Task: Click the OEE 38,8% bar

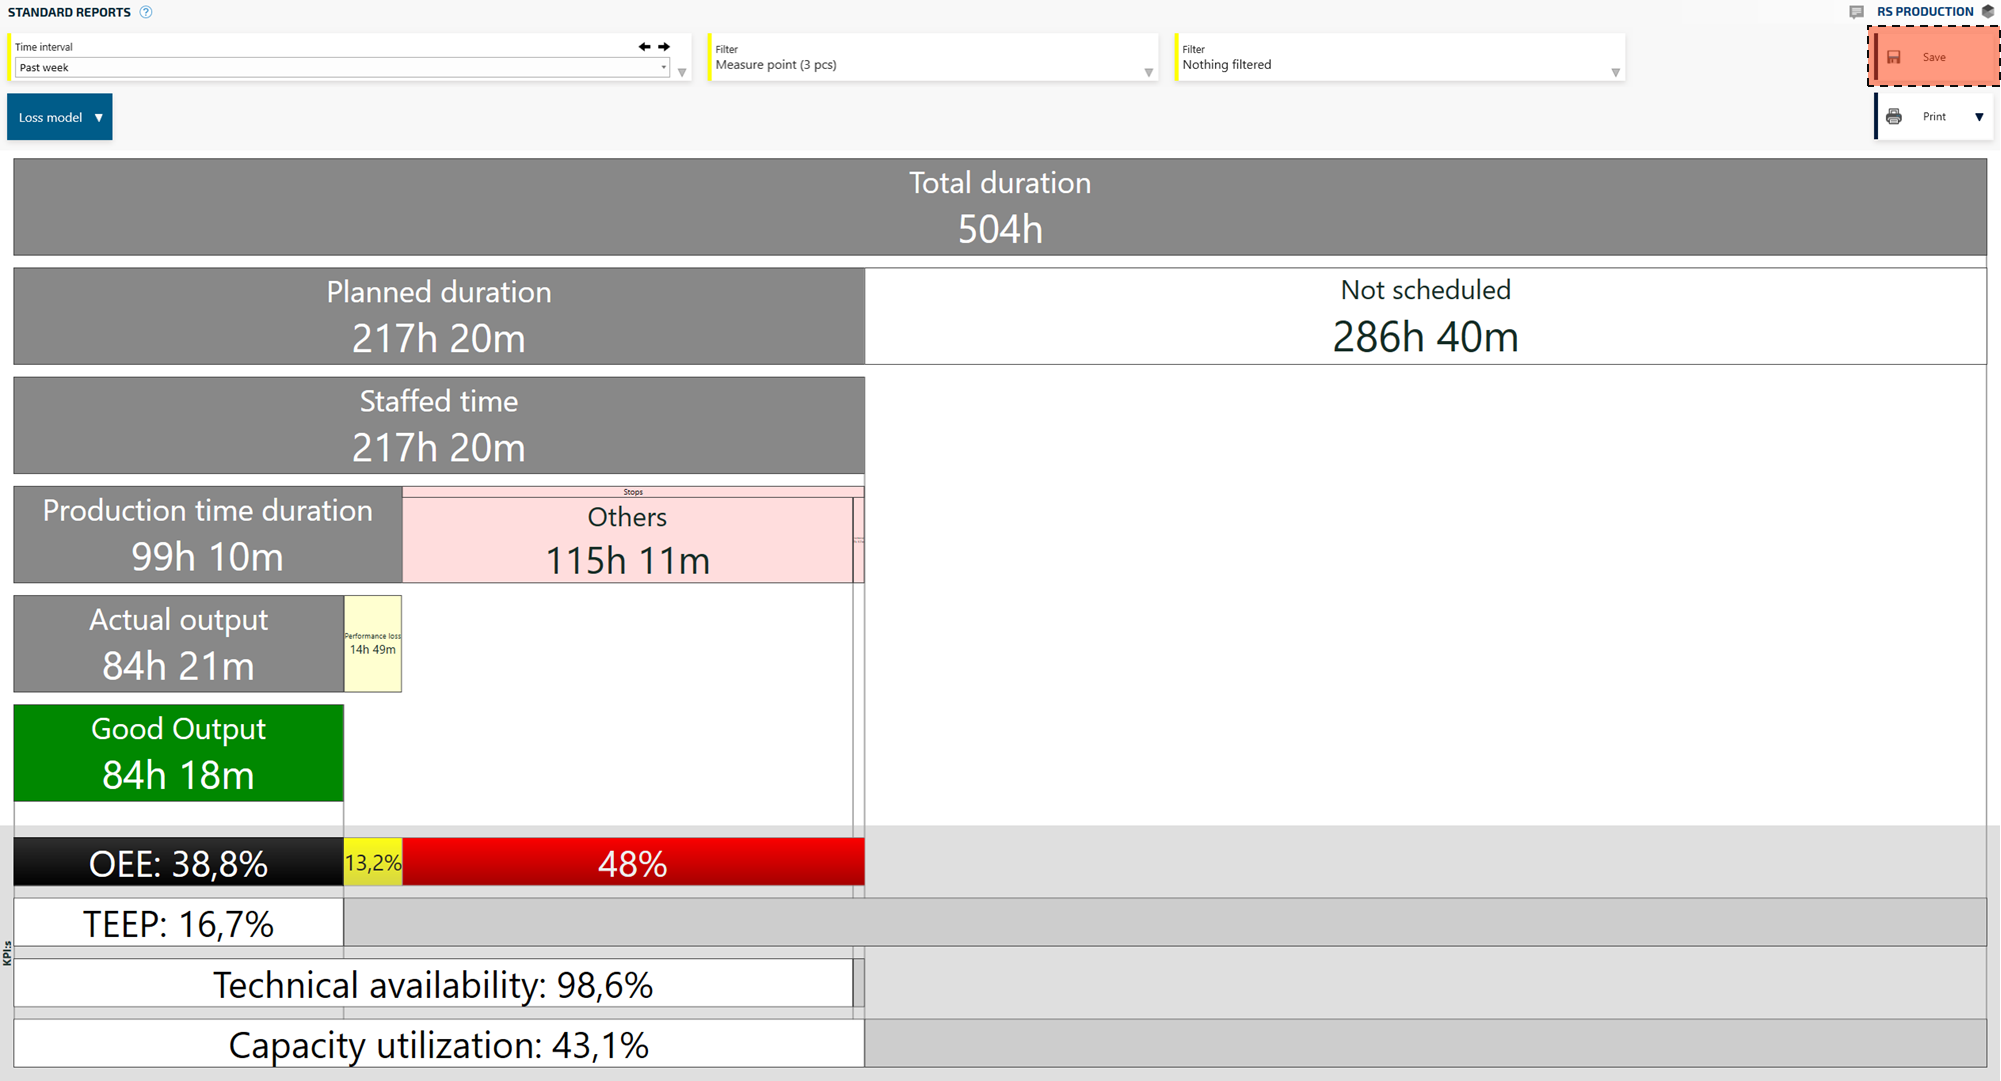Action: 178,862
